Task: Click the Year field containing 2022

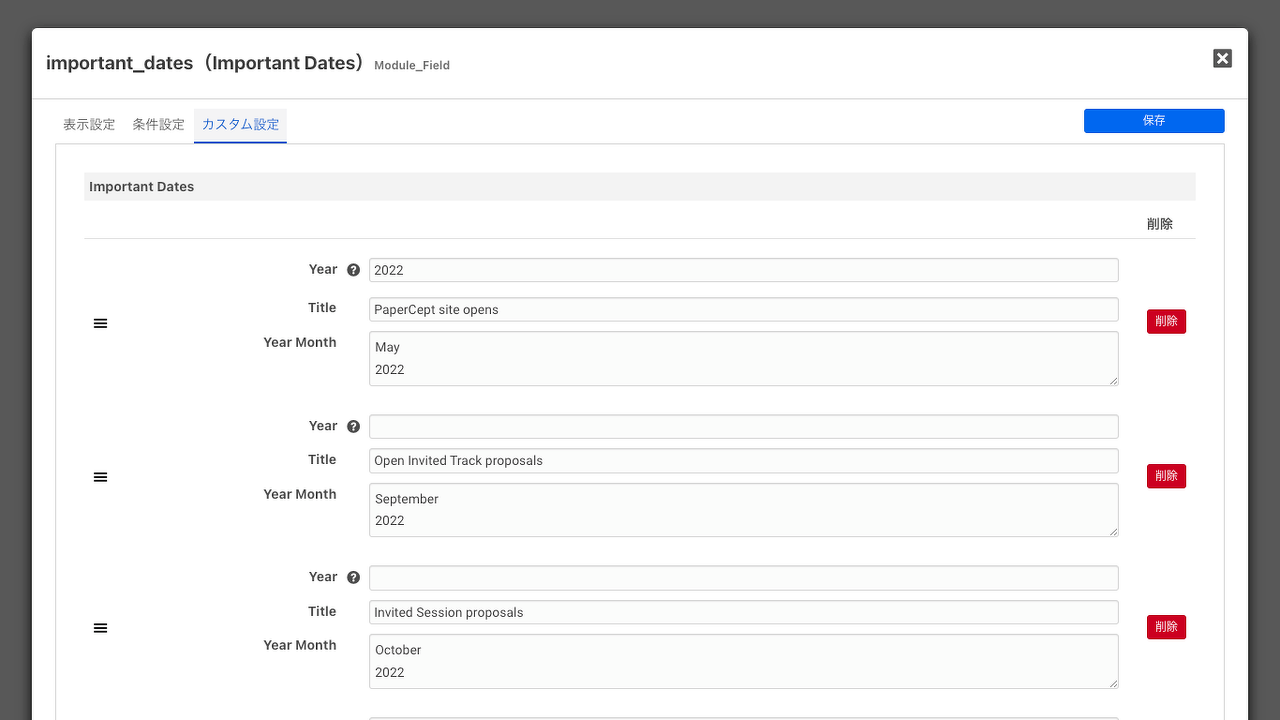Action: click(743, 270)
